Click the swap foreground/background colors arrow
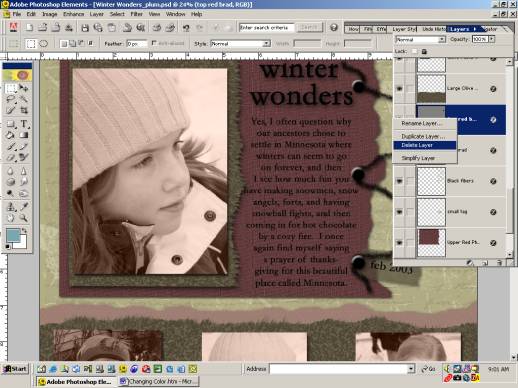This screenshot has height=388, width=518. pyautogui.click(x=24, y=231)
